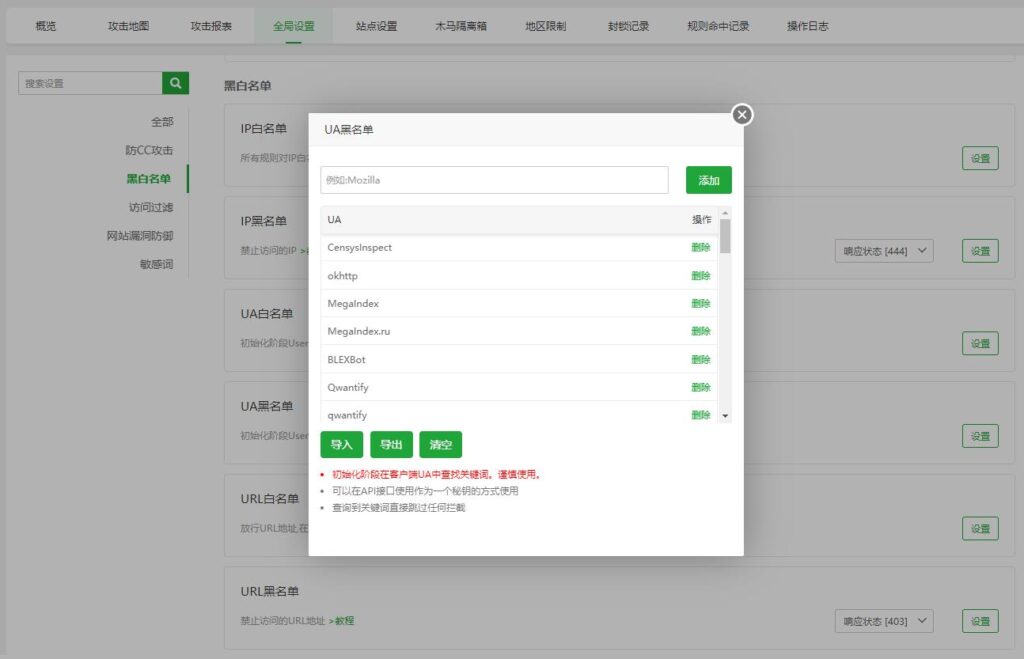Delete the lowercase qwantify UA entry
The height and width of the screenshot is (659, 1024).
click(701, 415)
